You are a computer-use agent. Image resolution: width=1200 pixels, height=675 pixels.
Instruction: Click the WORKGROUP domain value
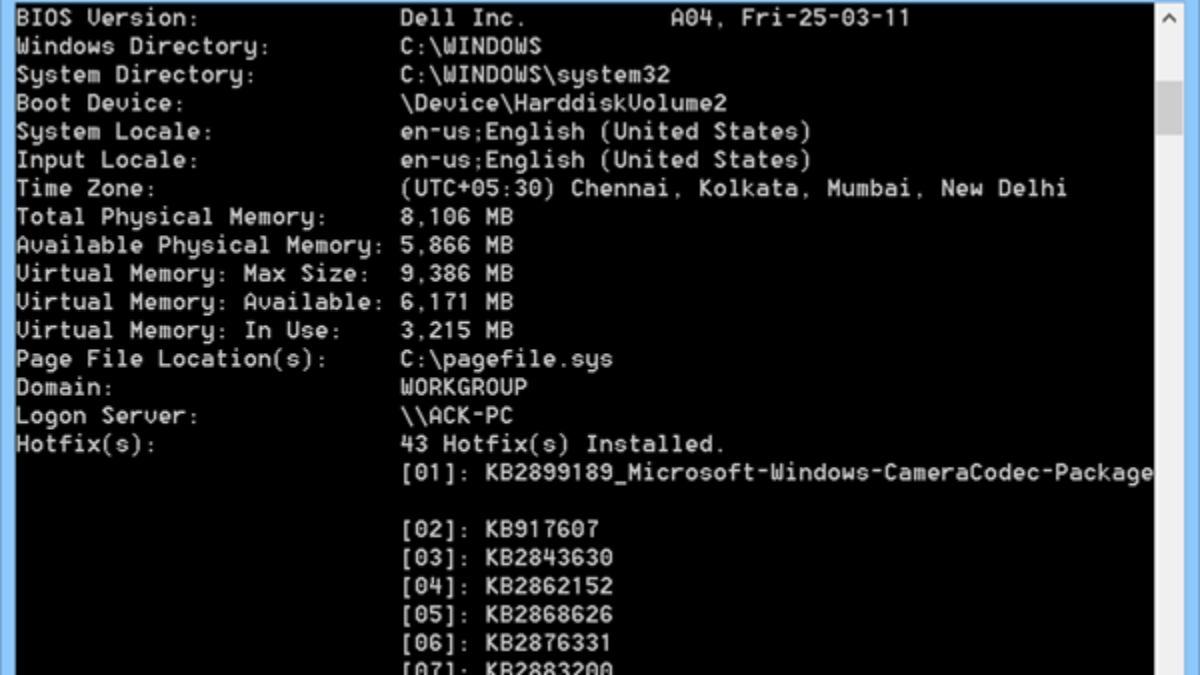463,387
